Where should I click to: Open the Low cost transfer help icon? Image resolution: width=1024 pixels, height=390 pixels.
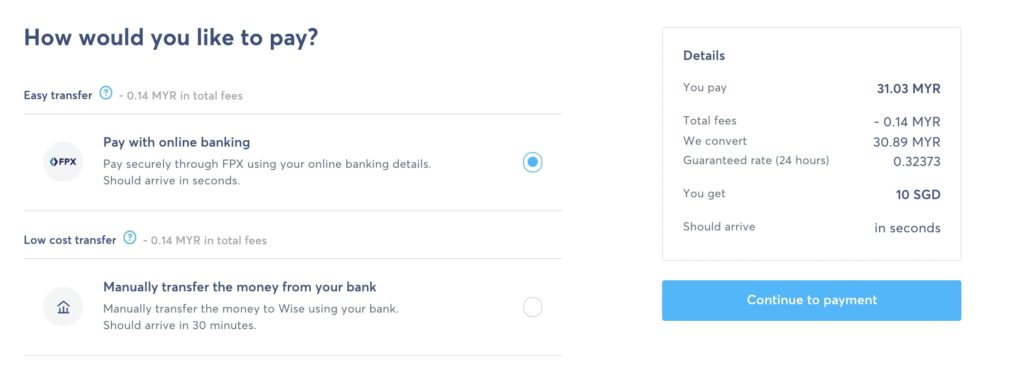click(x=130, y=238)
